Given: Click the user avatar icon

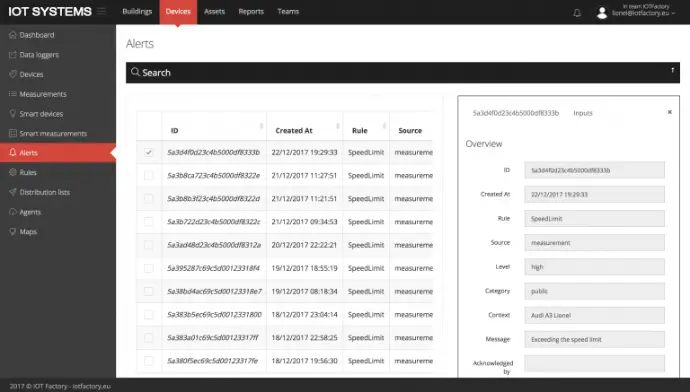Looking at the screenshot, I should pyautogui.click(x=602, y=12).
